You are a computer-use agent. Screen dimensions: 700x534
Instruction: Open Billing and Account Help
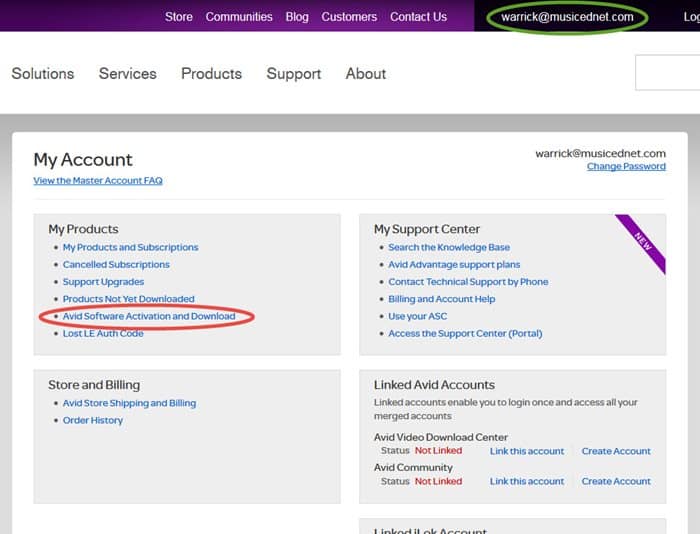[442, 299]
